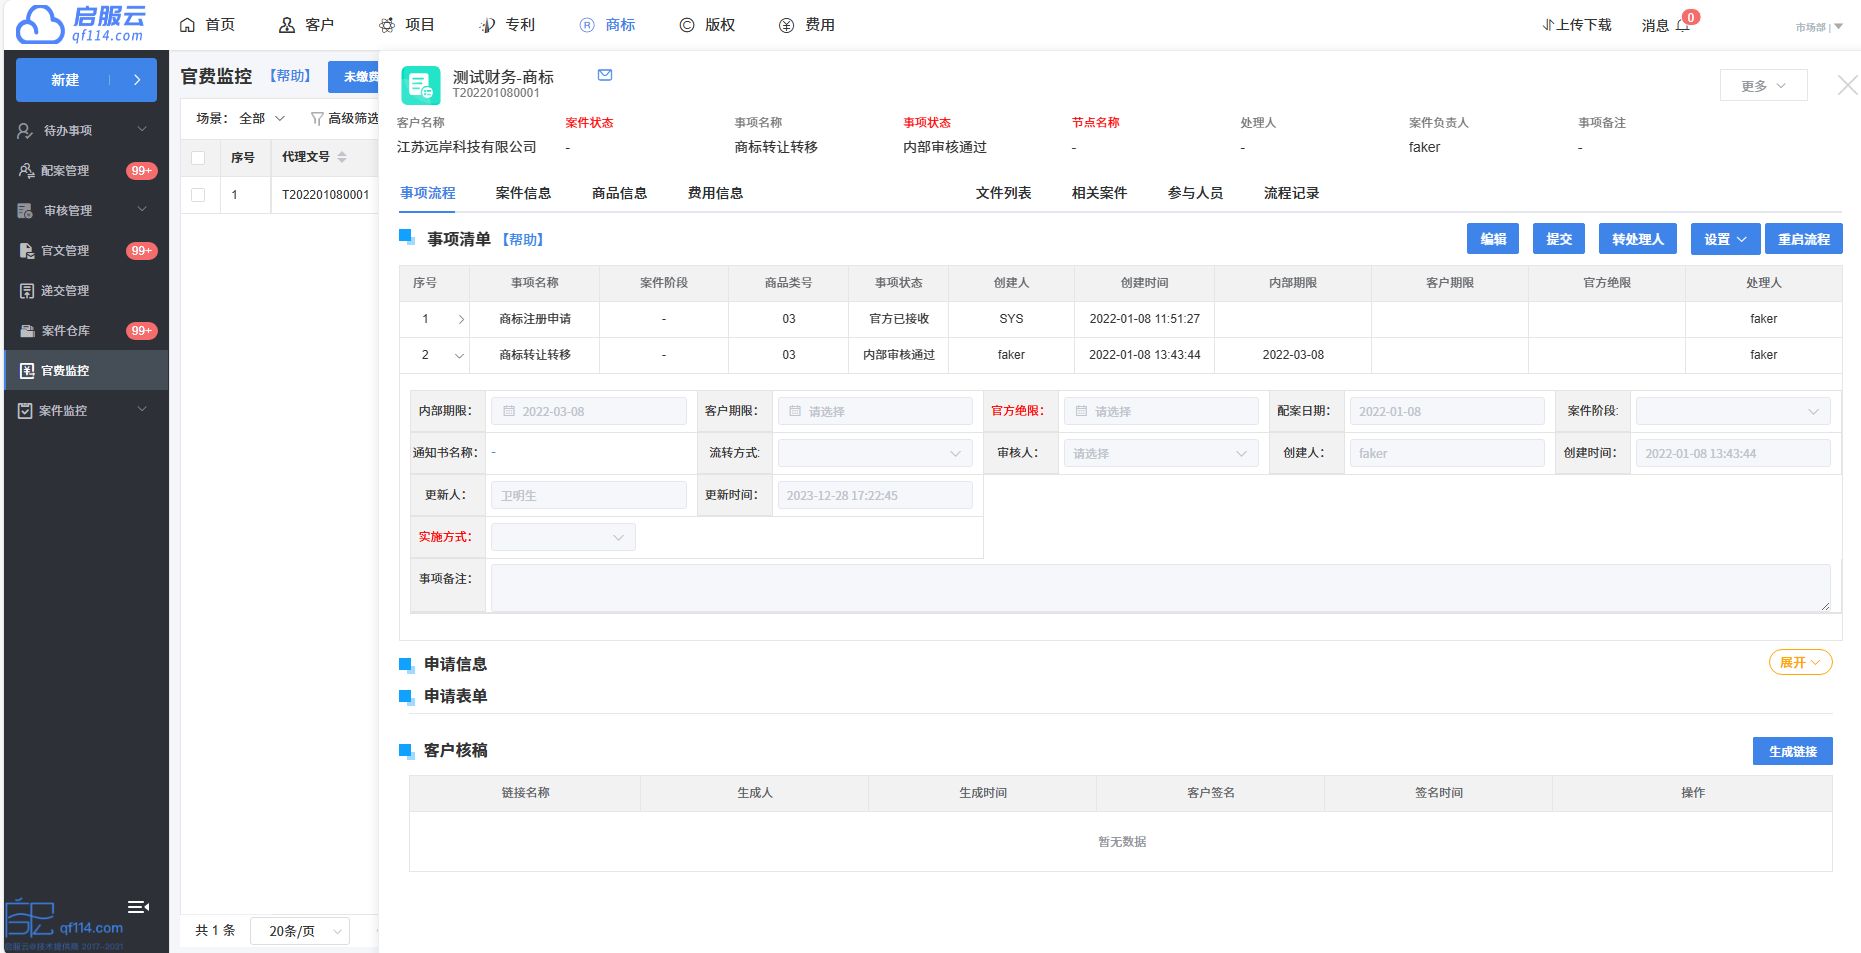Viewport: 1861px width, 953px height.
Task: Click the 配案管理 sidebar icon
Action: (x=25, y=170)
